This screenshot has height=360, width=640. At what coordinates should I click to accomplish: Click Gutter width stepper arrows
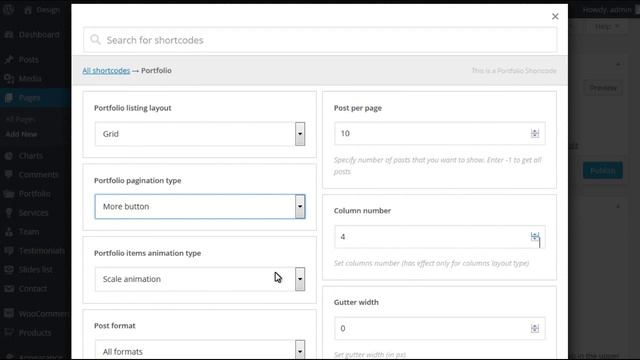click(x=535, y=328)
